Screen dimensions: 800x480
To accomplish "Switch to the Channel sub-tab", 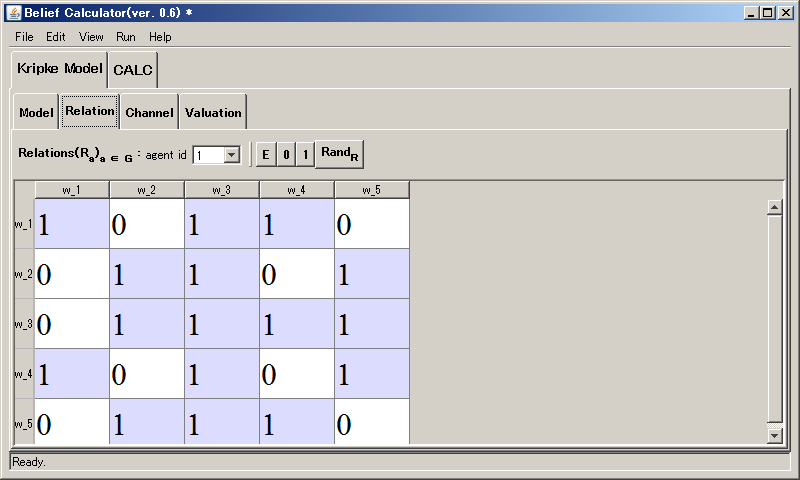I will pos(149,113).
